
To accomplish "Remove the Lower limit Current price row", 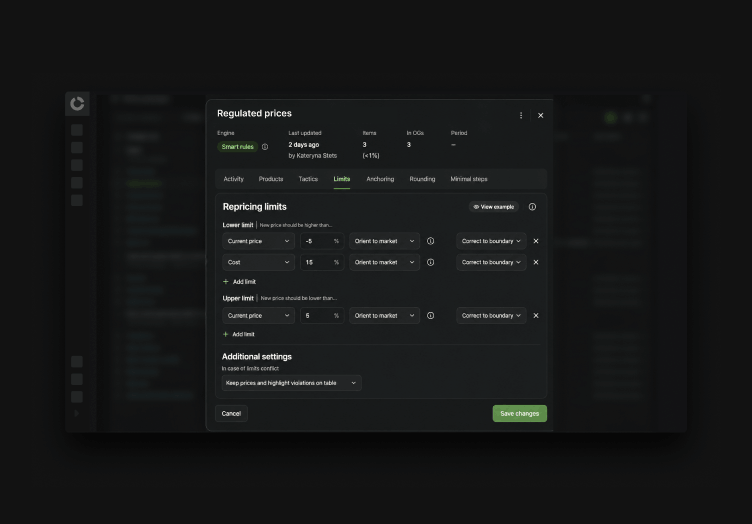I will point(536,241).
